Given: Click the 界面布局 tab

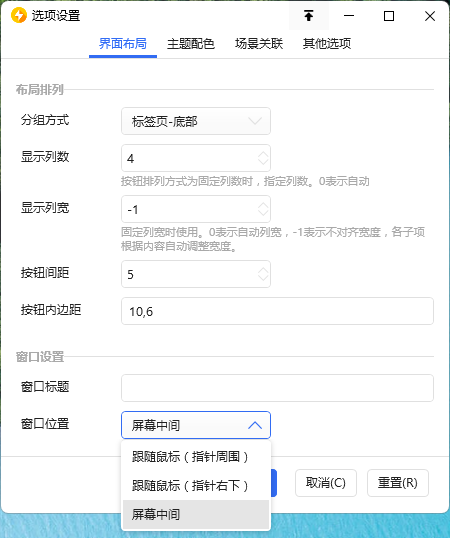Looking at the screenshot, I should [x=123, y=44].
